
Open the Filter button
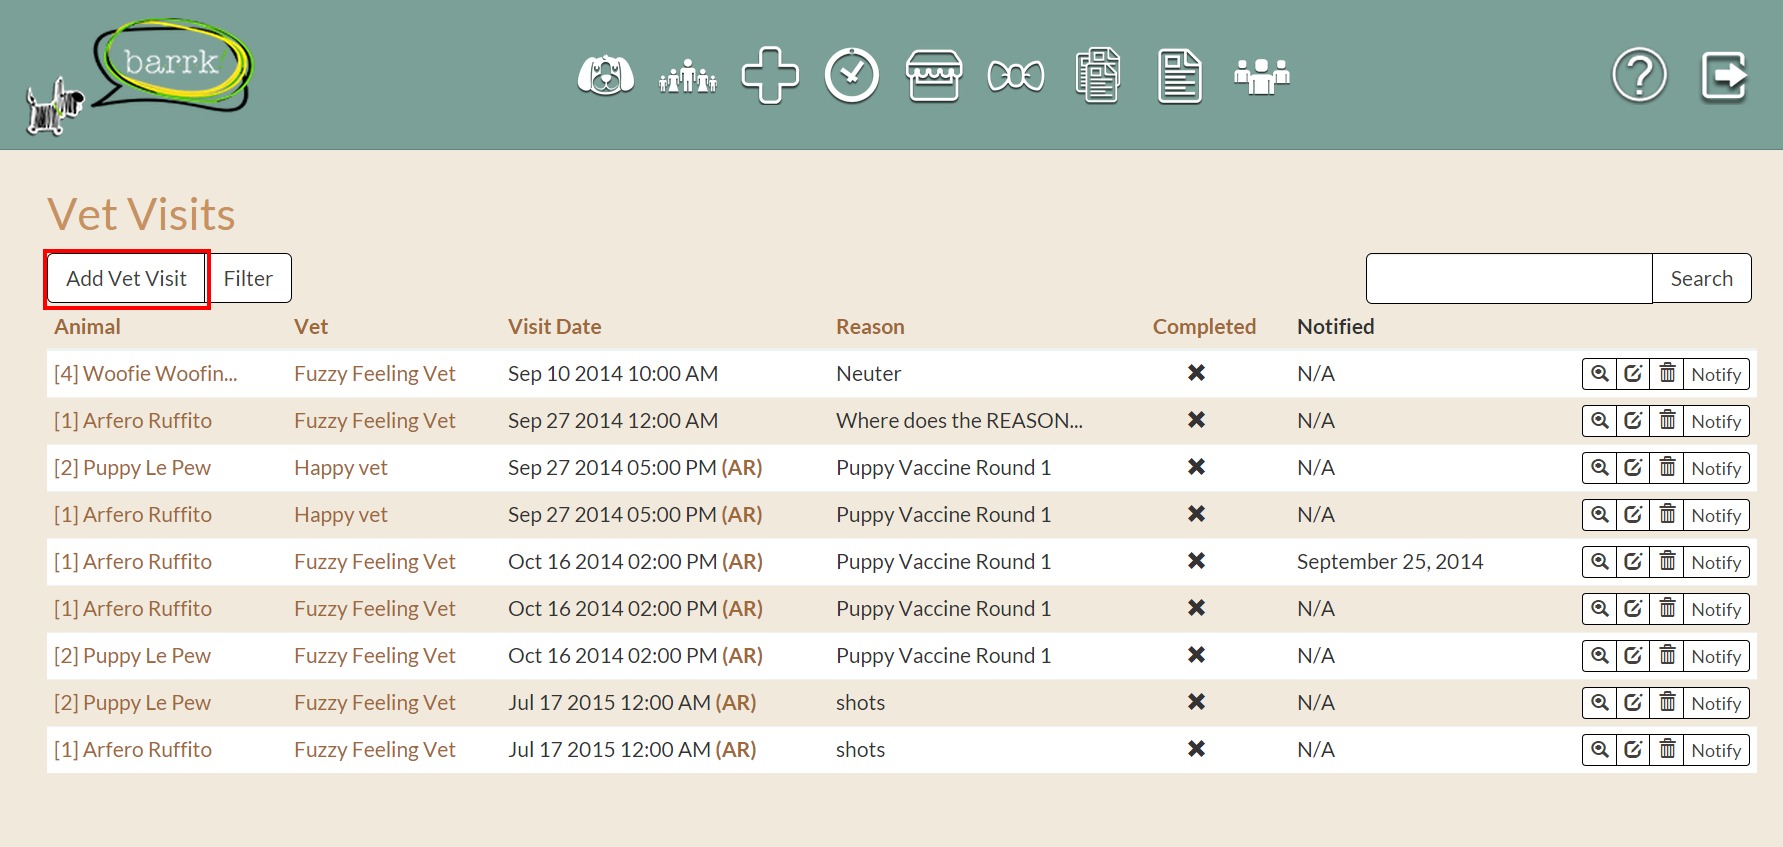[x=249, y=279]
